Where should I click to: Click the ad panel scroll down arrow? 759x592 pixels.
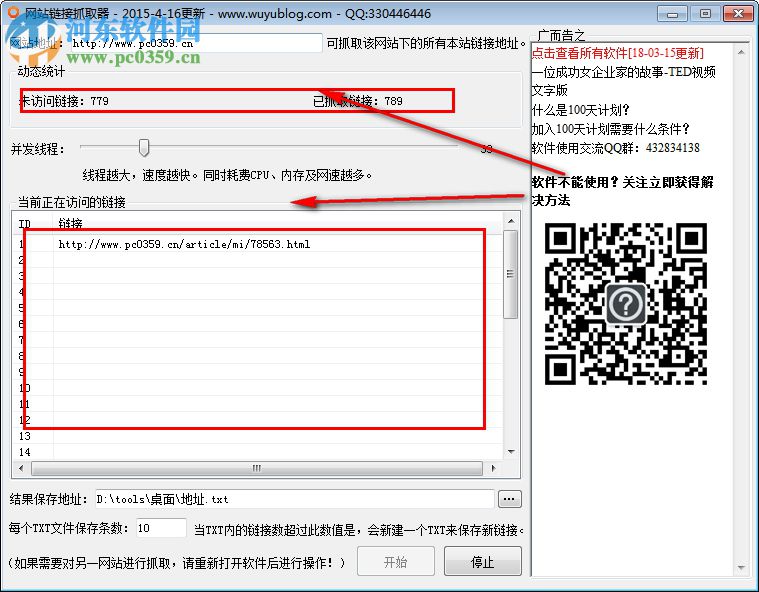coord(741,567)
